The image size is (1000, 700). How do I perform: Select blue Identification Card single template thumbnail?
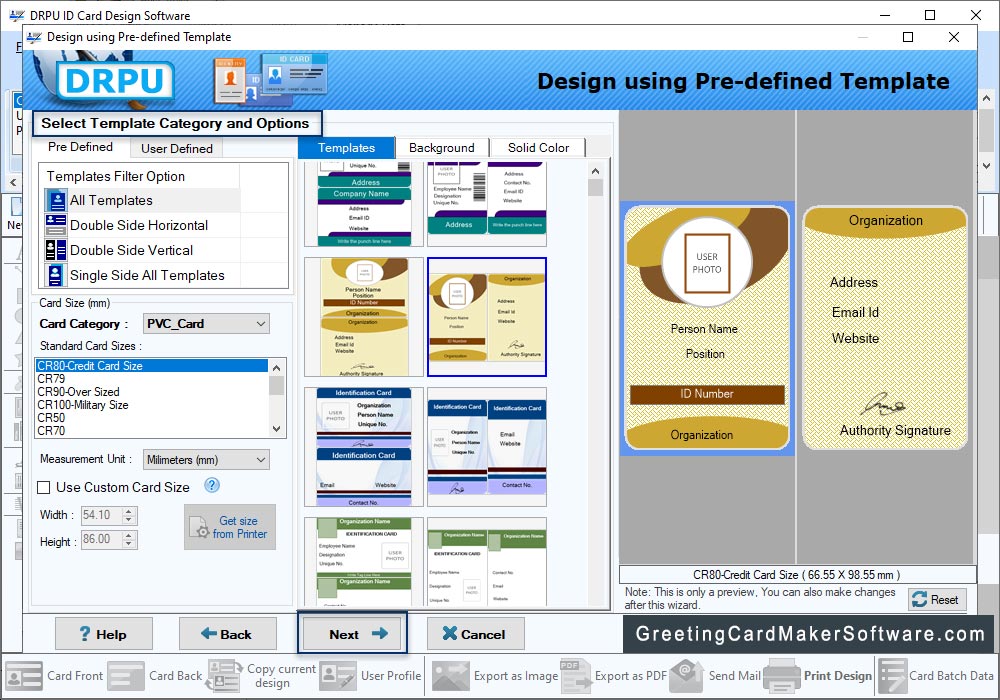pos(364,447)
